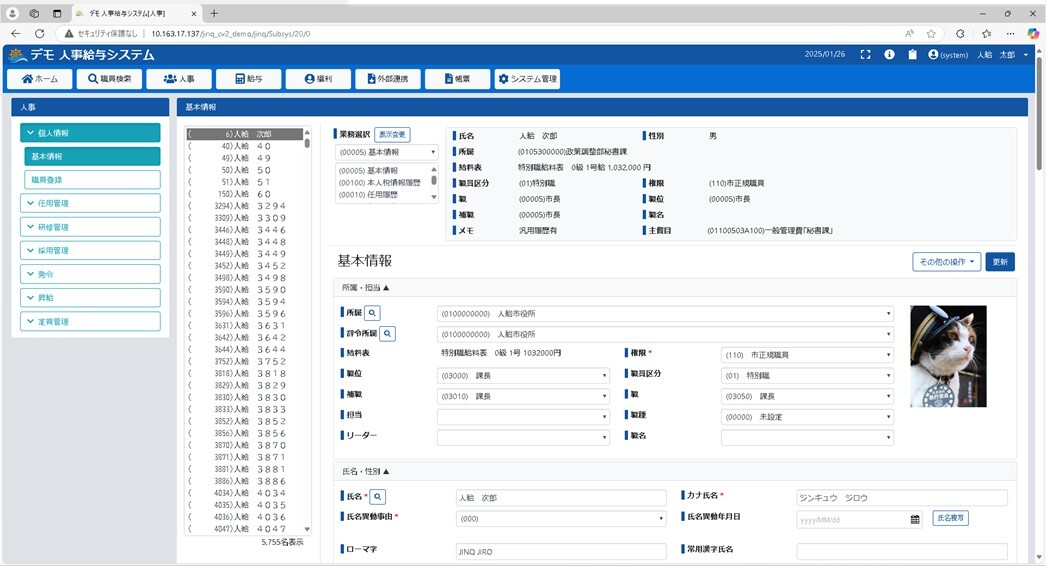
Task: Open the 職位 dropdown showing 課長
Action: (522, 376)
